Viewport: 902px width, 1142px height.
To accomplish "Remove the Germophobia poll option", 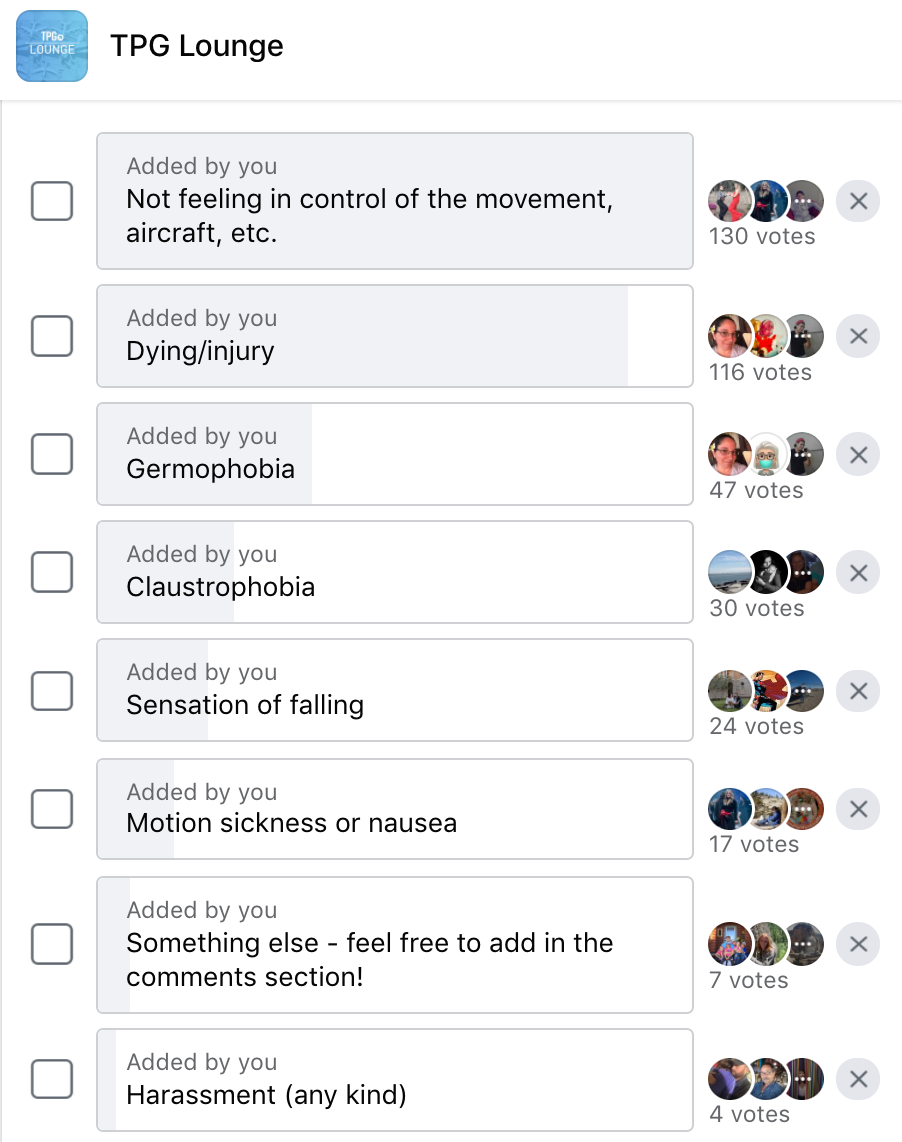I will point(857,455).
